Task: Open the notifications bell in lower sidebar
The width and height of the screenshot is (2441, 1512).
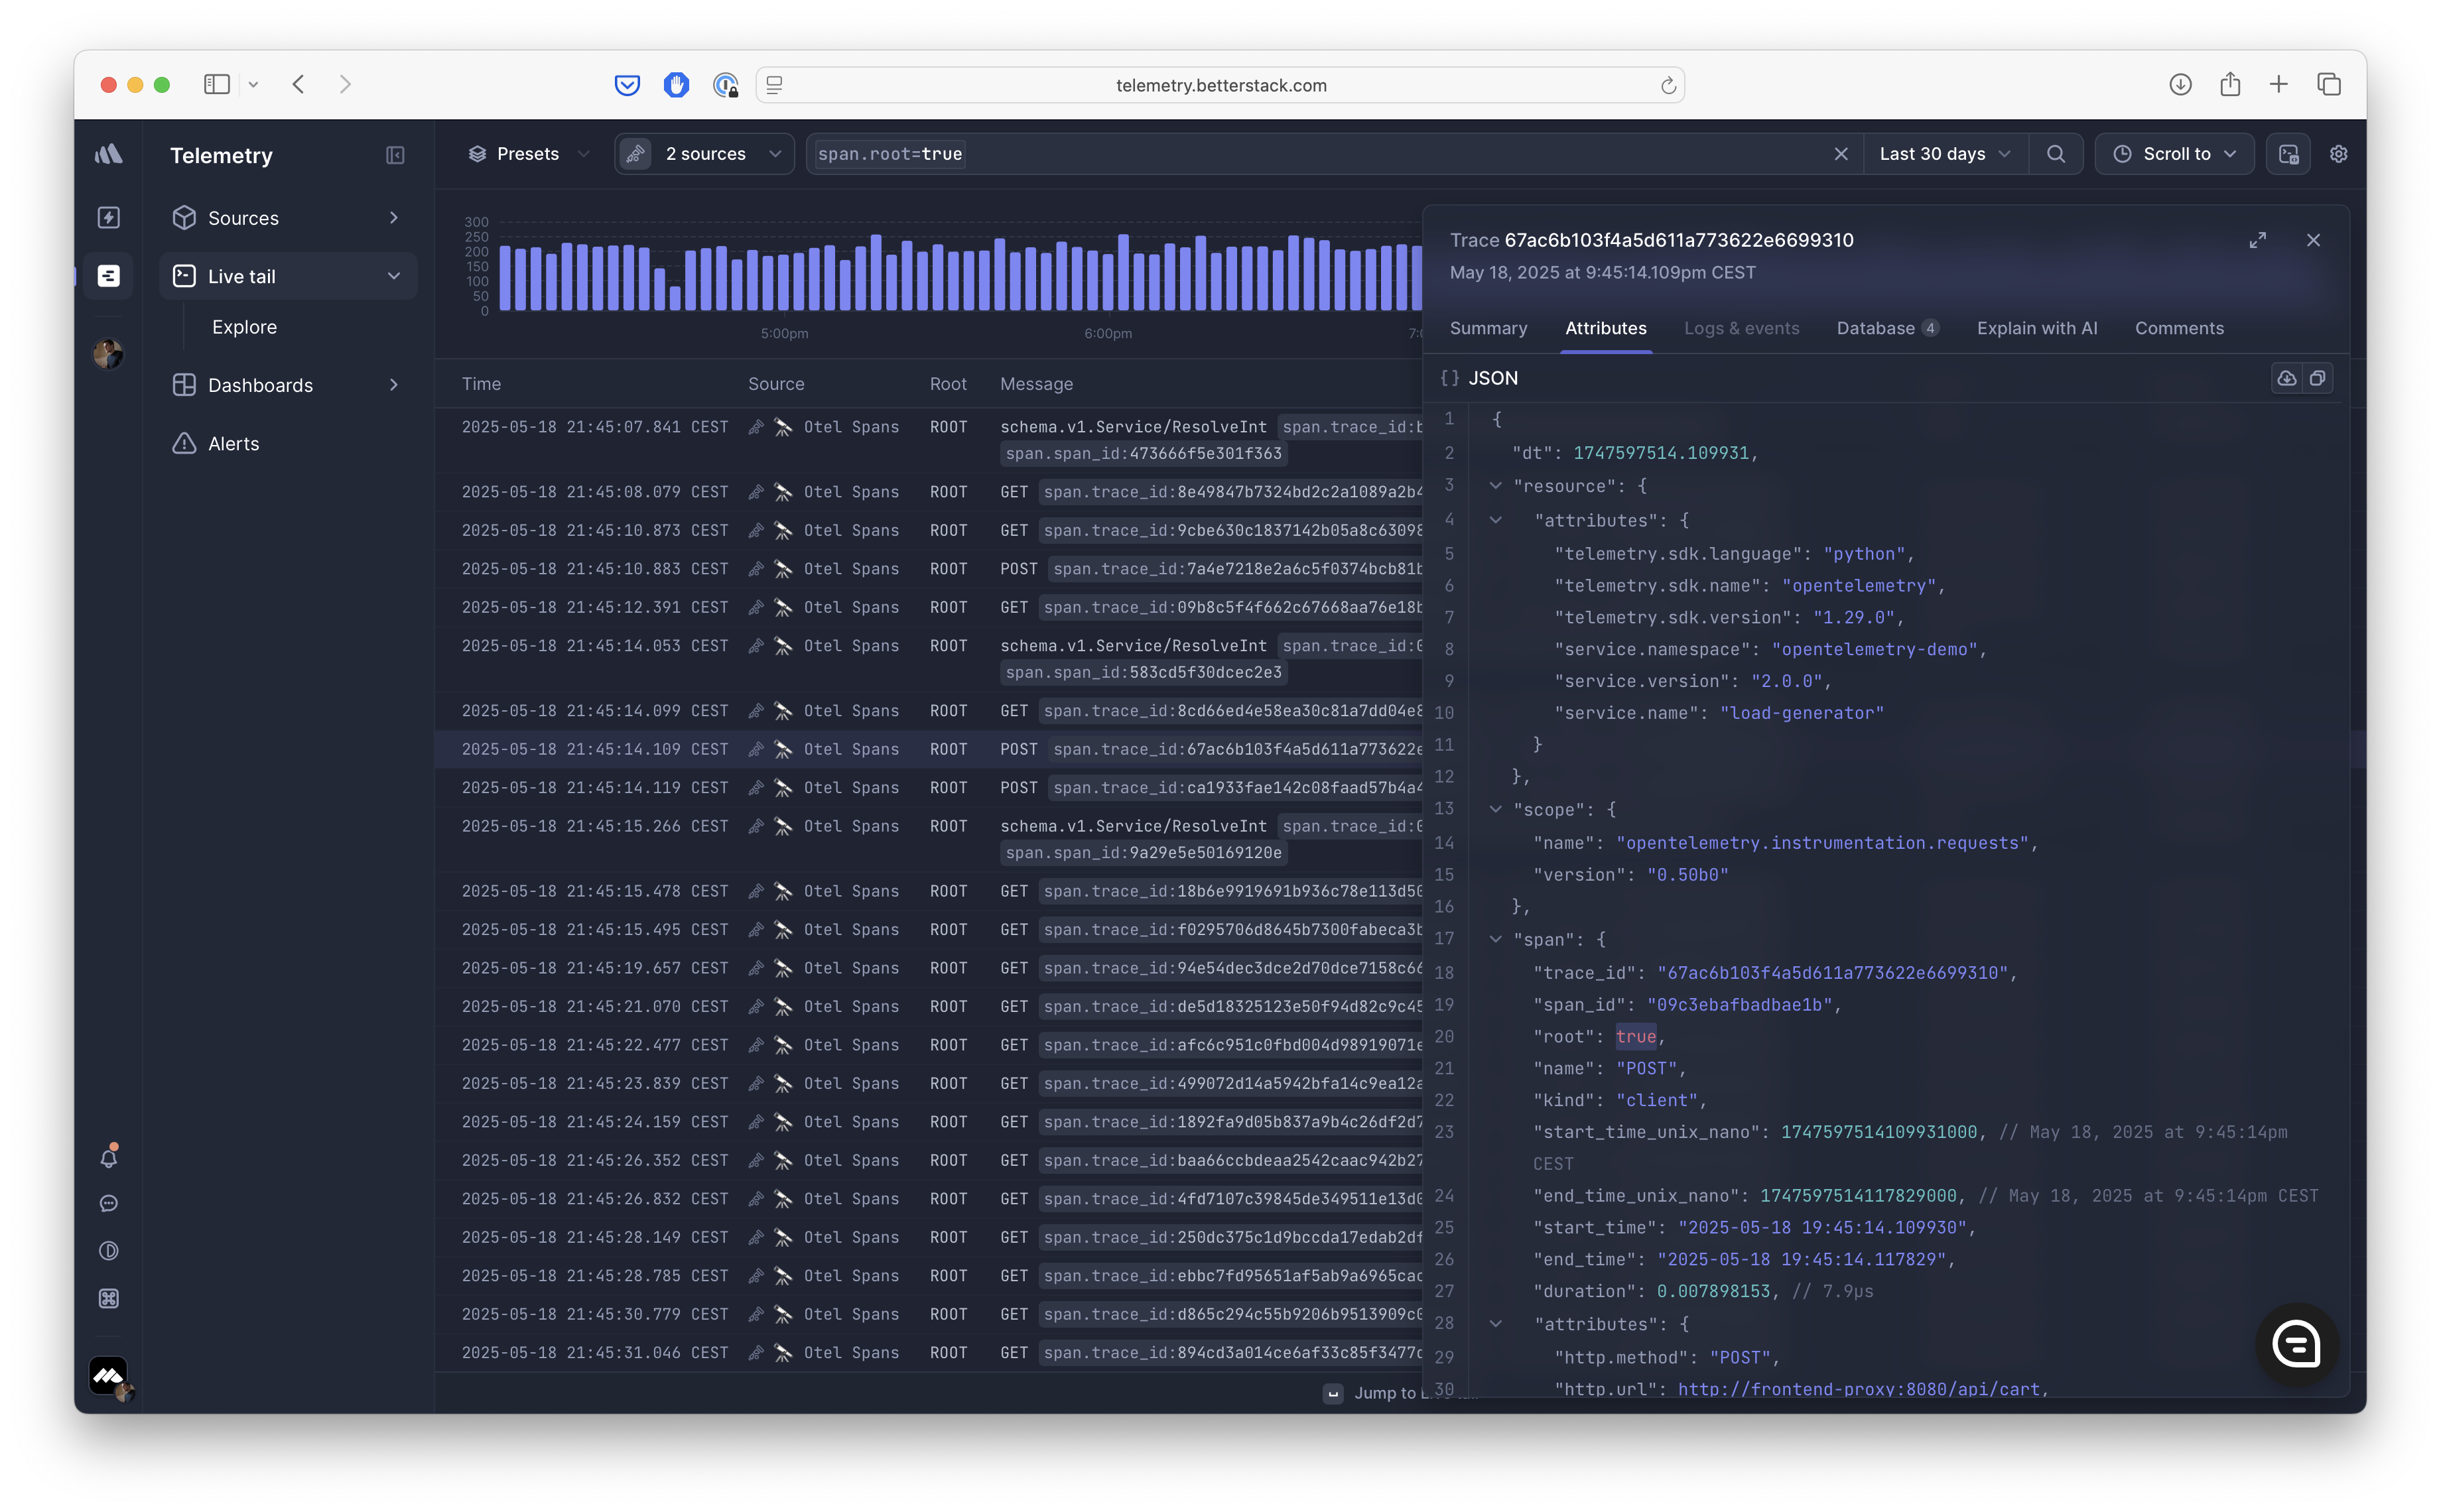Action: point(108,1157)
